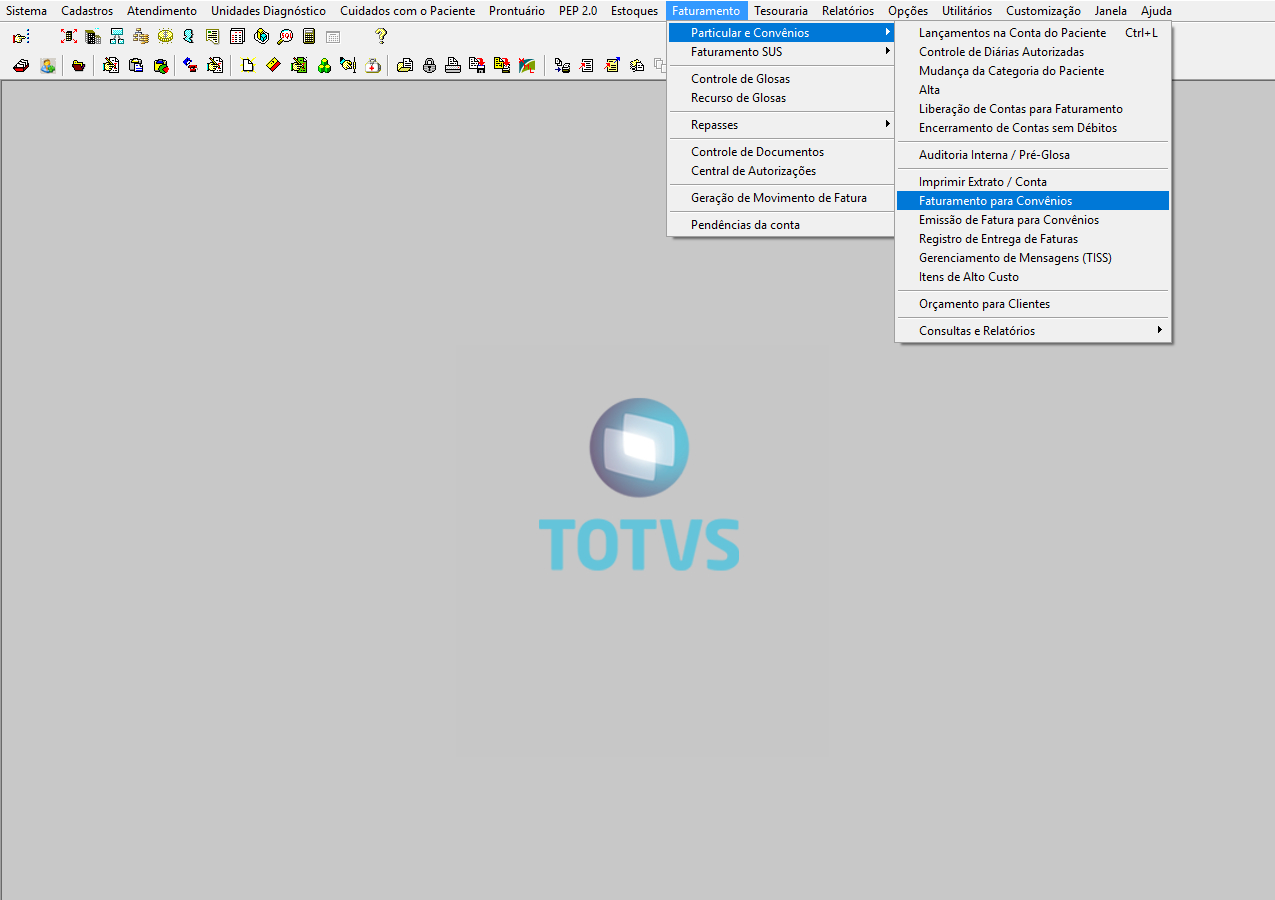The height and width of the screenshot is (900, 1275).
Task: Open the Tesouraria menu
Action: [x=781, y=11]
